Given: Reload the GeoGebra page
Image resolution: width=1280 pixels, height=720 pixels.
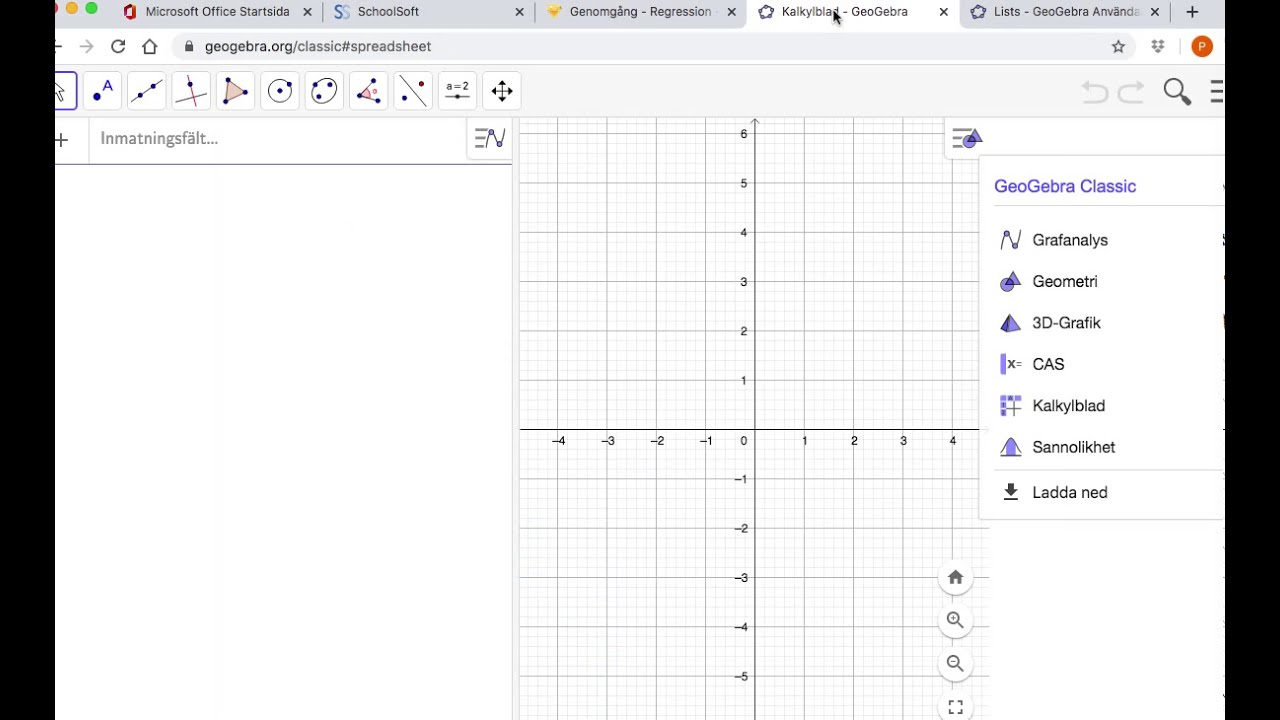Looking at the screenshot, I should (x=118, y=46).
